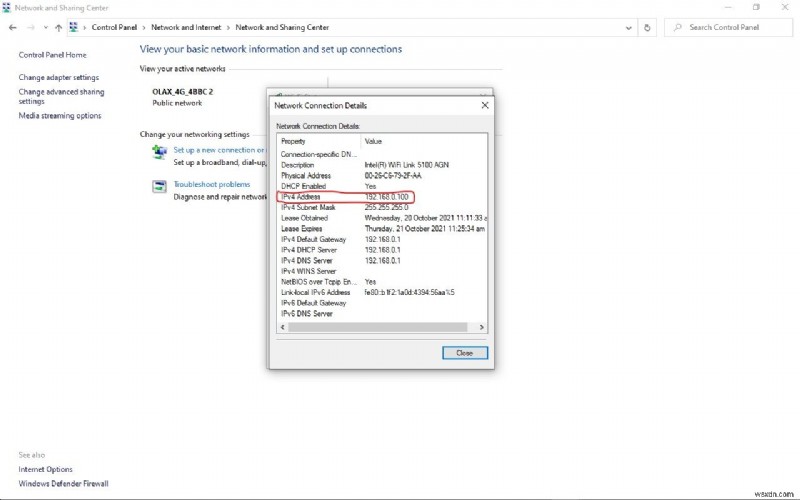800x500 pixels.
Task: Click the search magnifier icon
Action: click(678, 28)
